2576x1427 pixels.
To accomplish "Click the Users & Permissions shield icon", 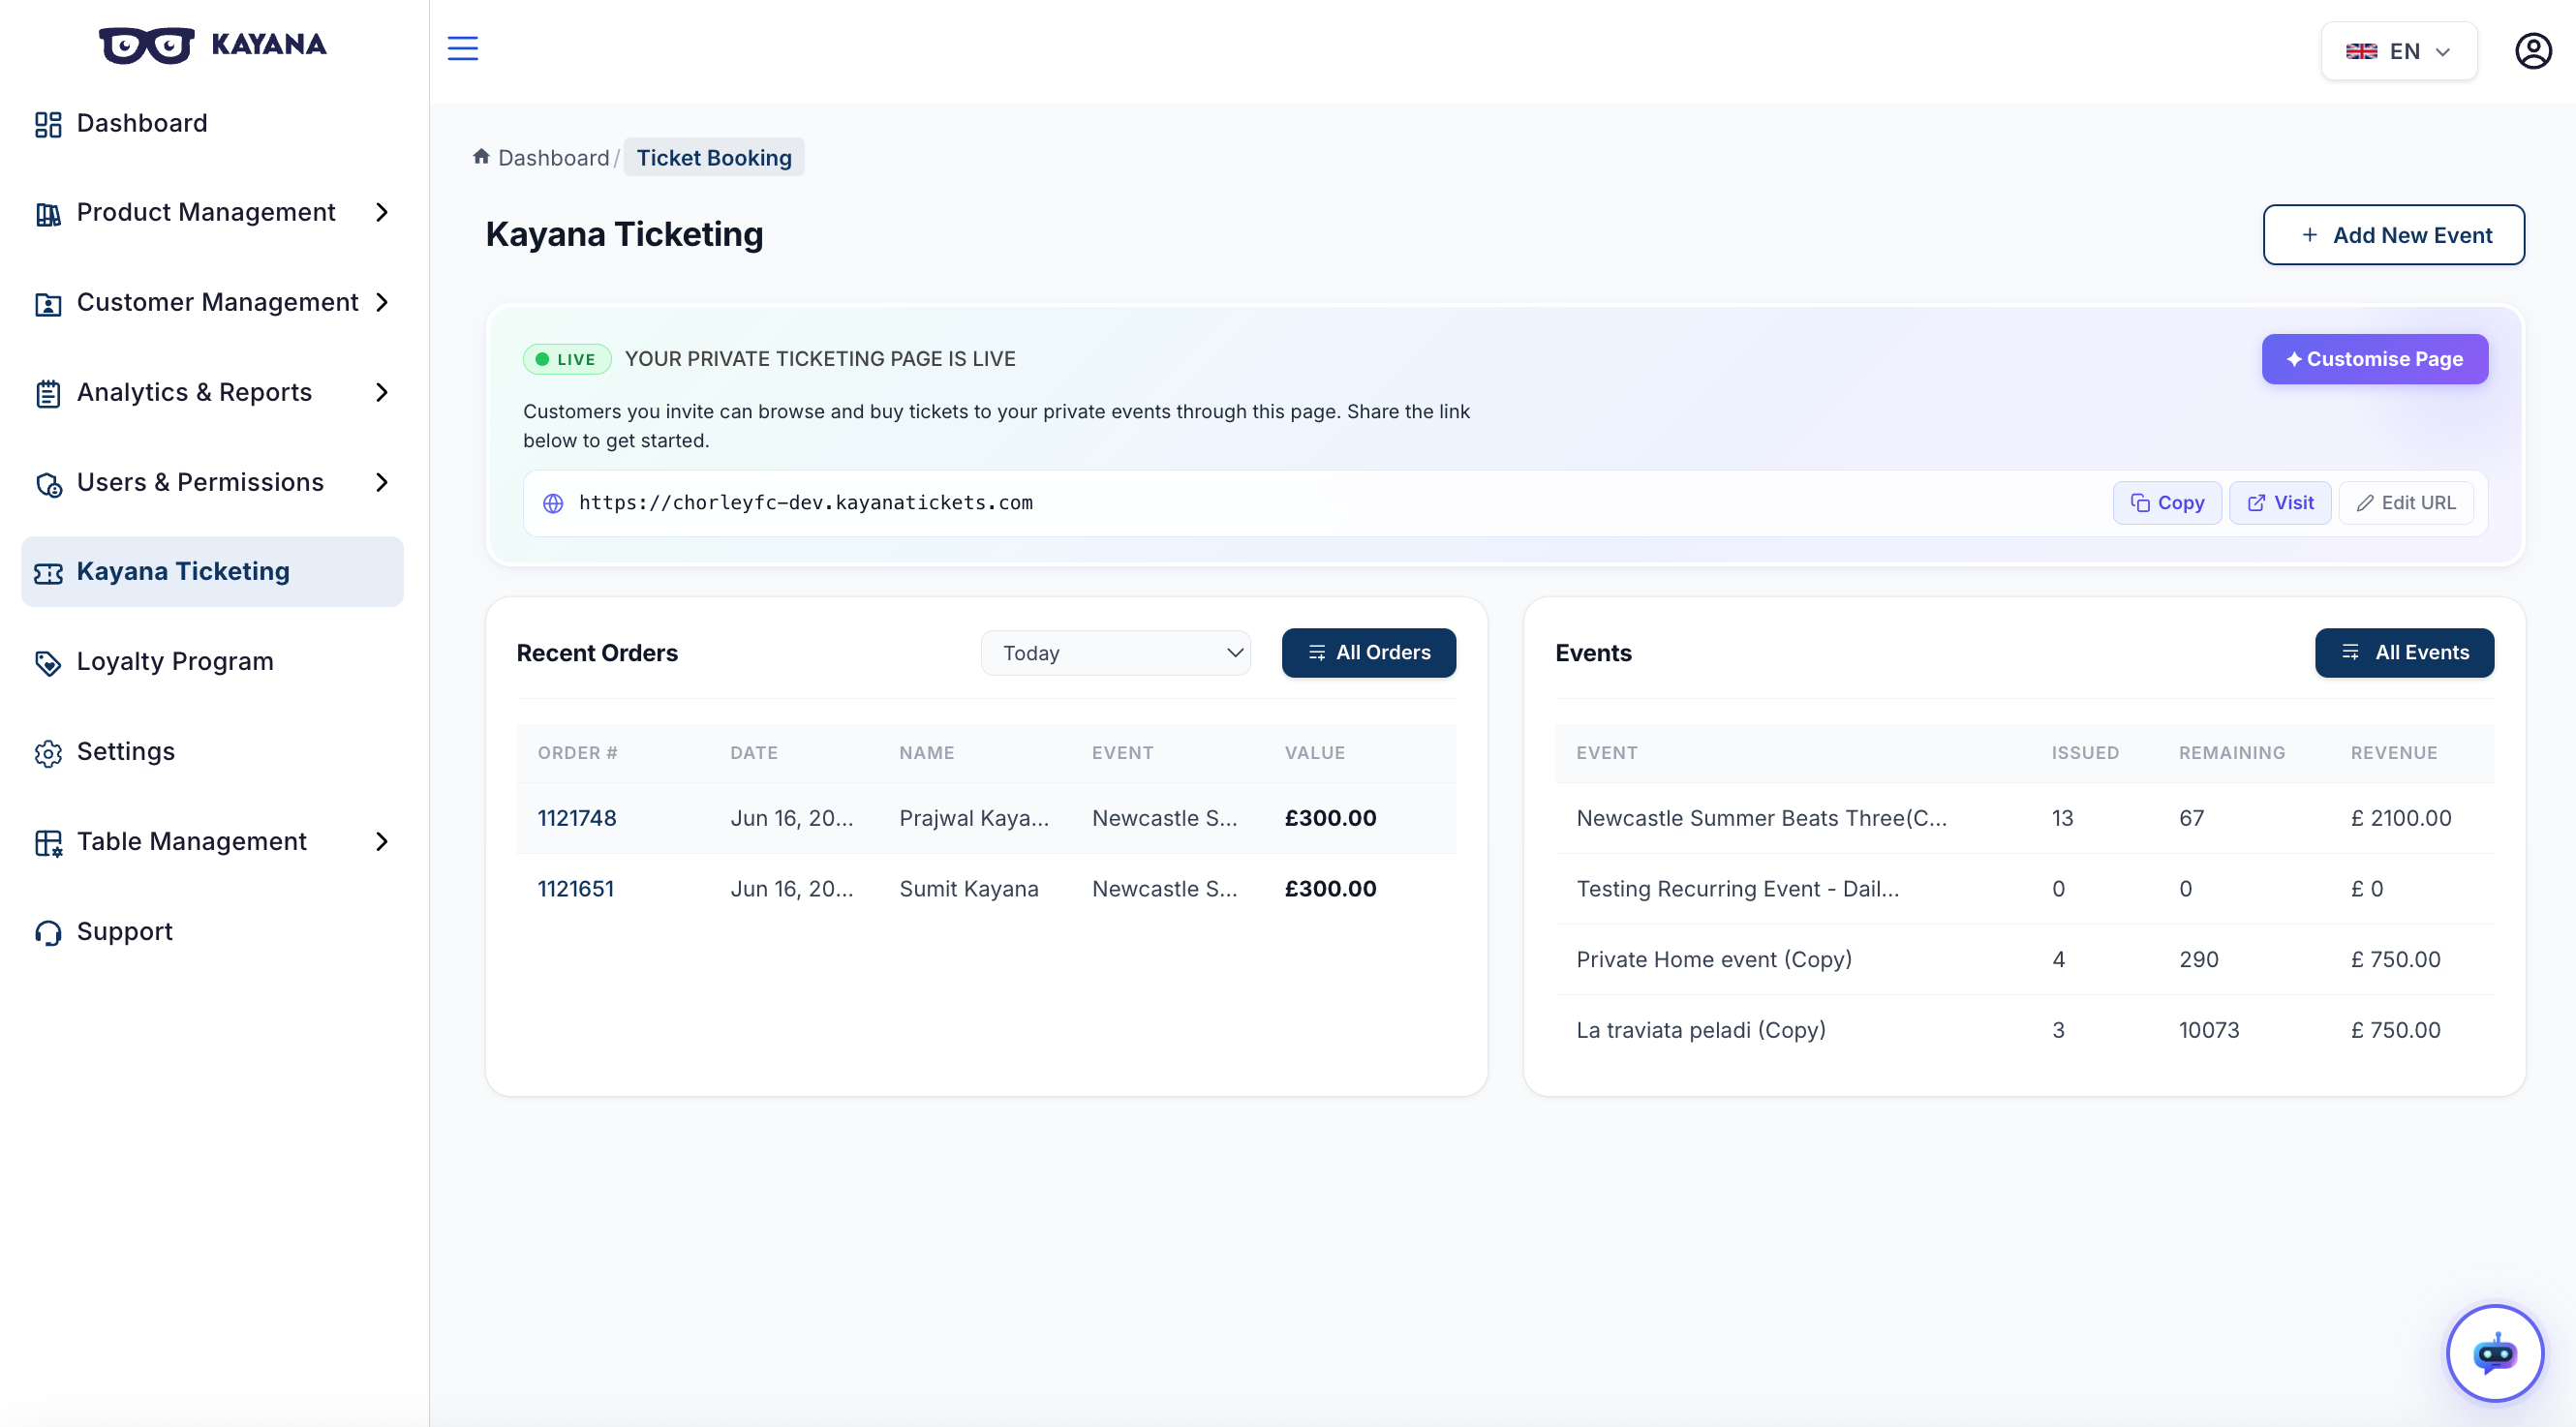I will coord(48,484).
